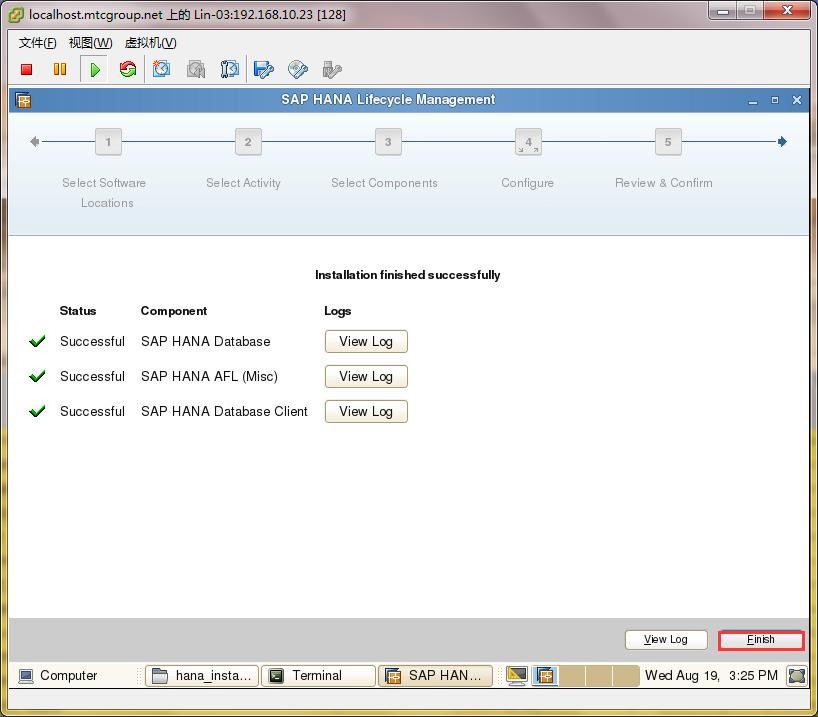Click the yellow pause VM button

[60, 69]
